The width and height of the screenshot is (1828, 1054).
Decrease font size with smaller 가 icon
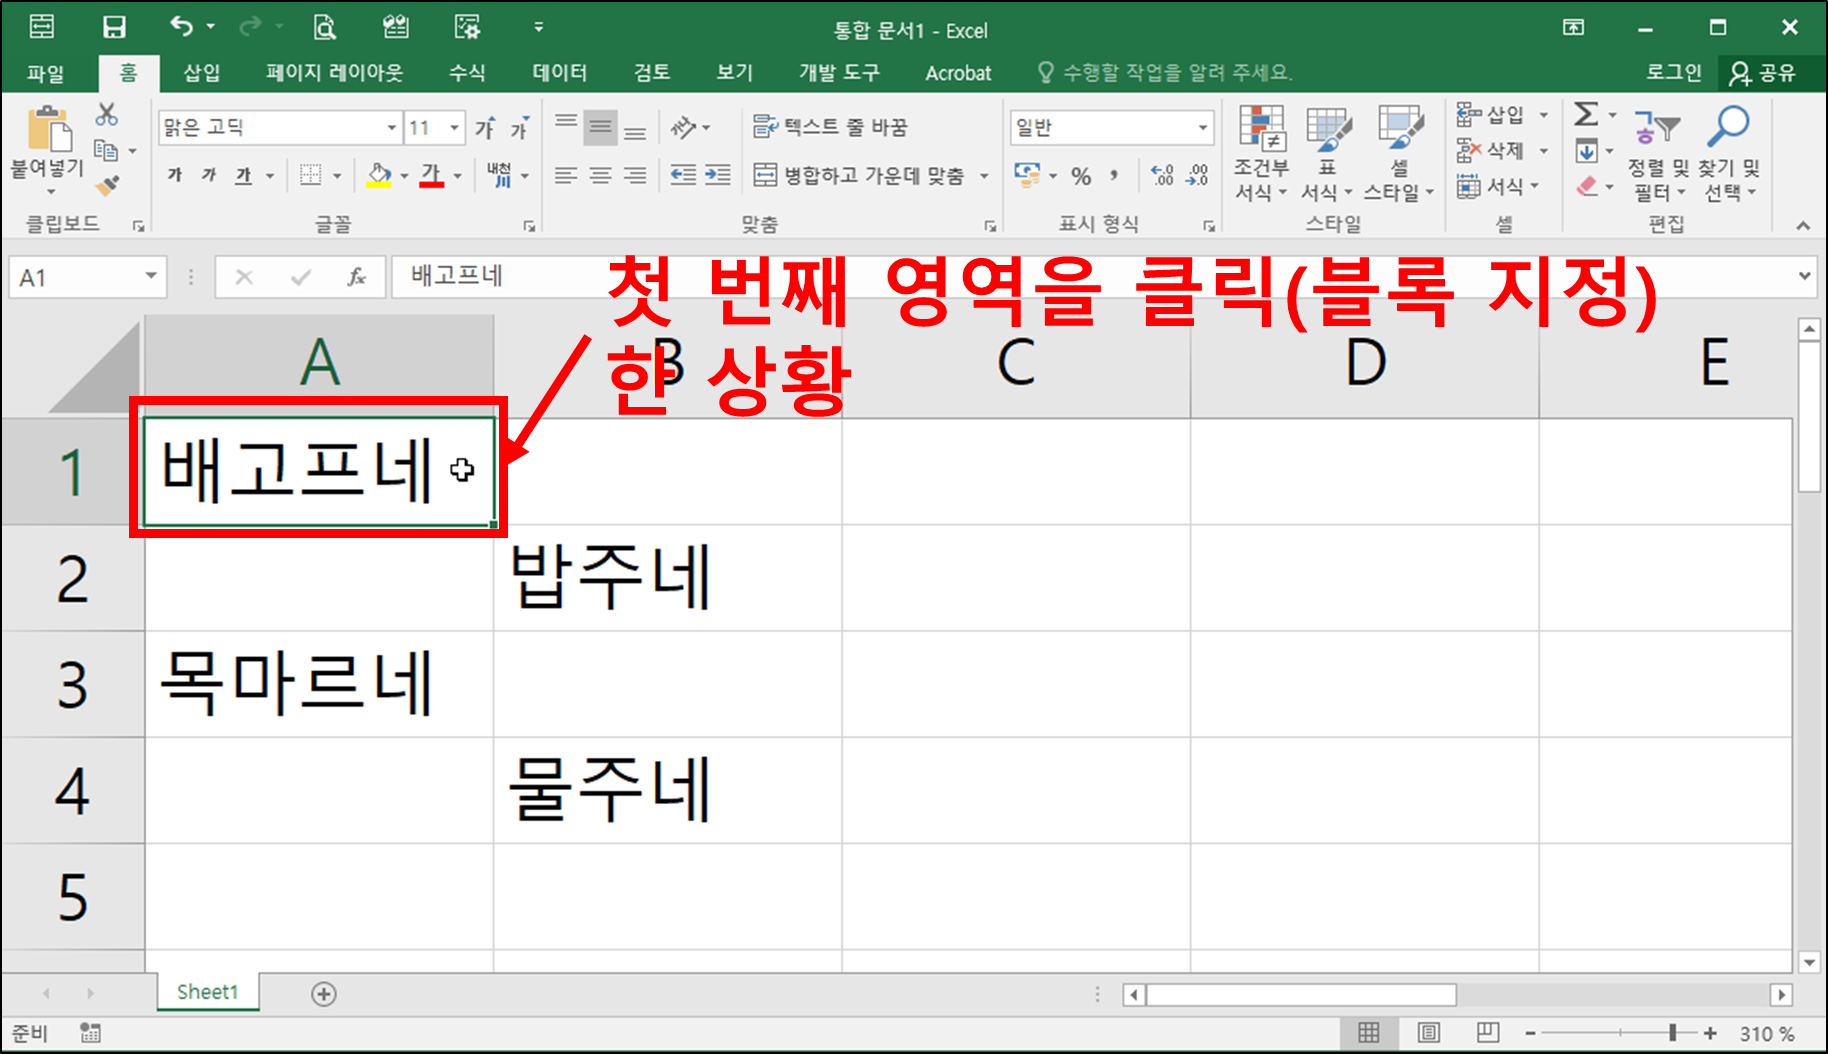point(519,128)
